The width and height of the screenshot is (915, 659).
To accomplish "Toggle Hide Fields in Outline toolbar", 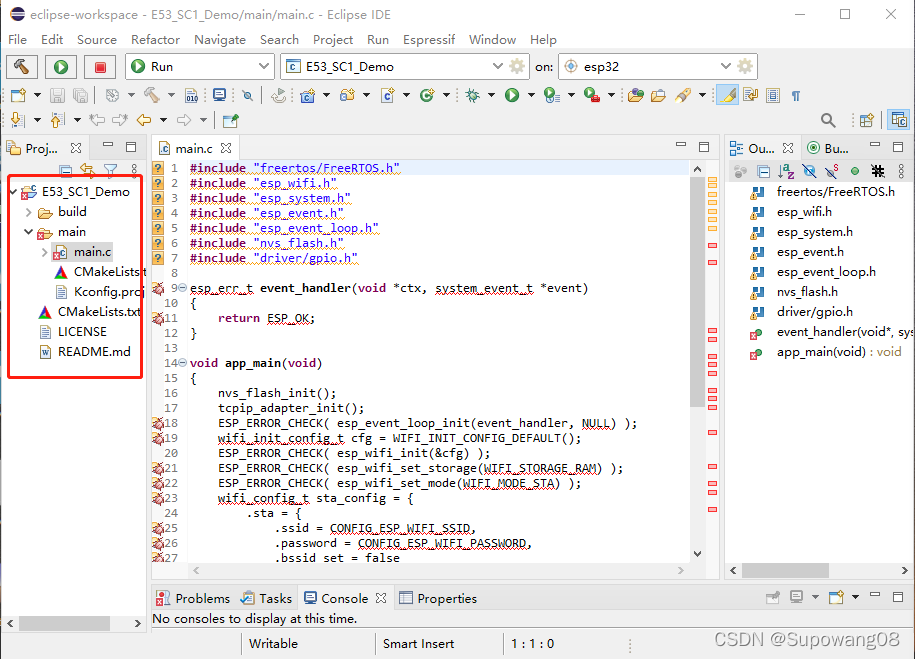I will [809, 171].
